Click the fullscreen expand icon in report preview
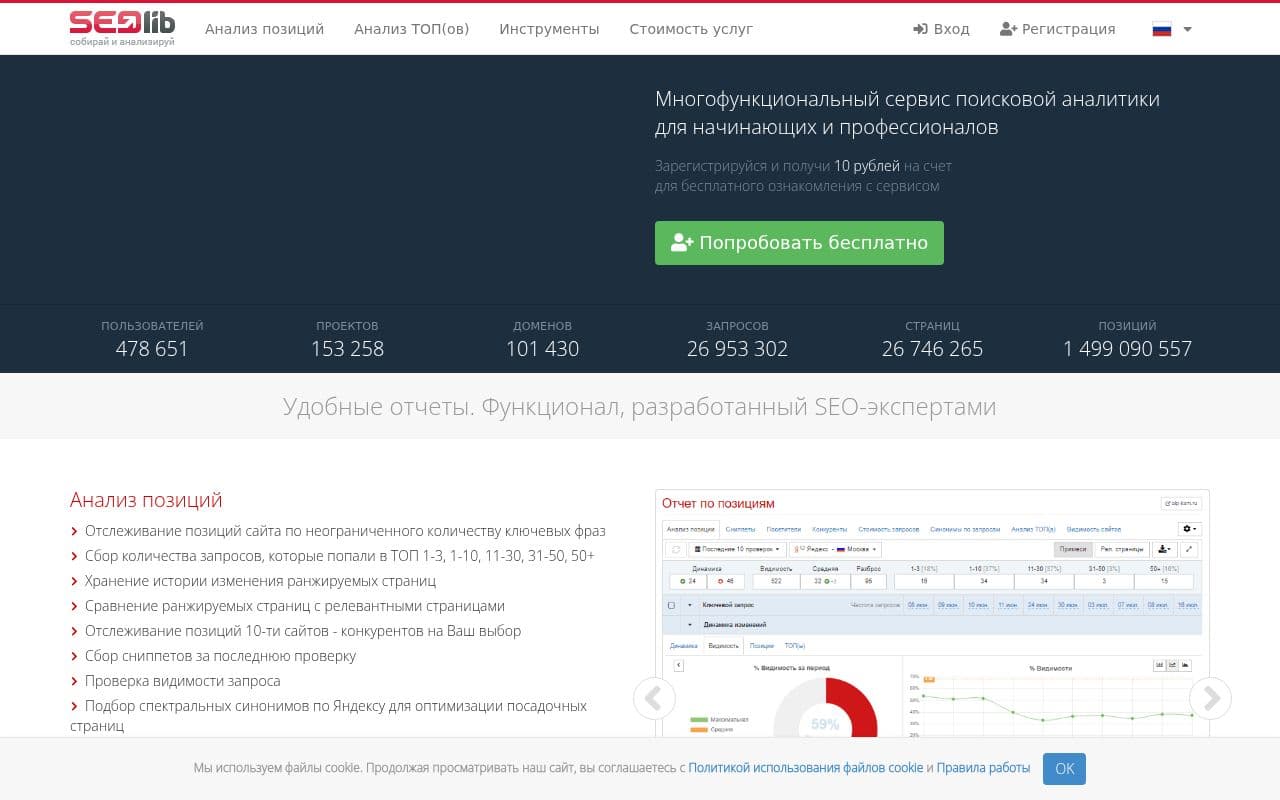The width and height of the screenshot is (1280, 800). pos(1189,549)
